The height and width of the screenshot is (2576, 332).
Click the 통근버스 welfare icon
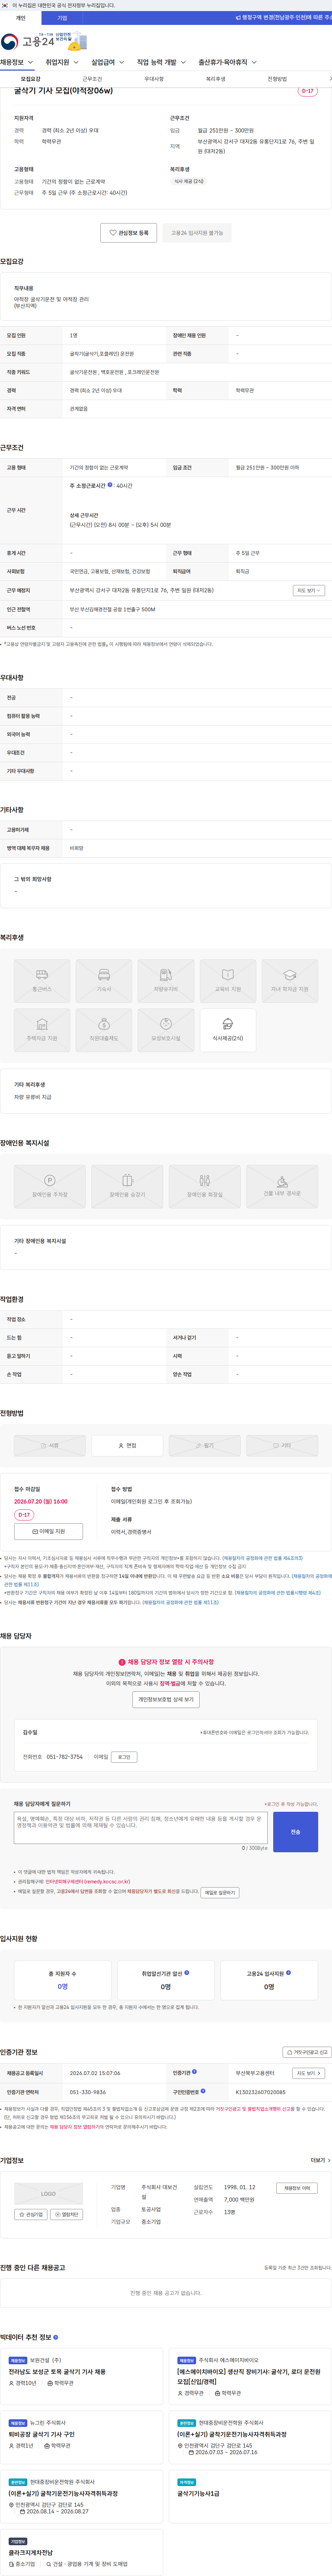click(x=42, y=981)
